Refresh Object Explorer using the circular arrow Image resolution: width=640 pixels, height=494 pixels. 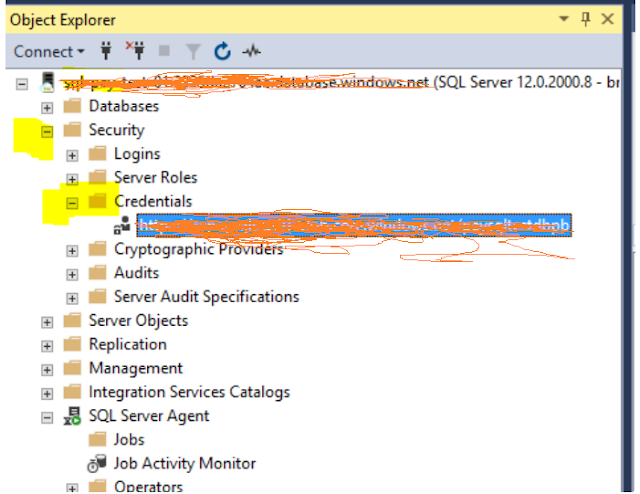(222, 51)
